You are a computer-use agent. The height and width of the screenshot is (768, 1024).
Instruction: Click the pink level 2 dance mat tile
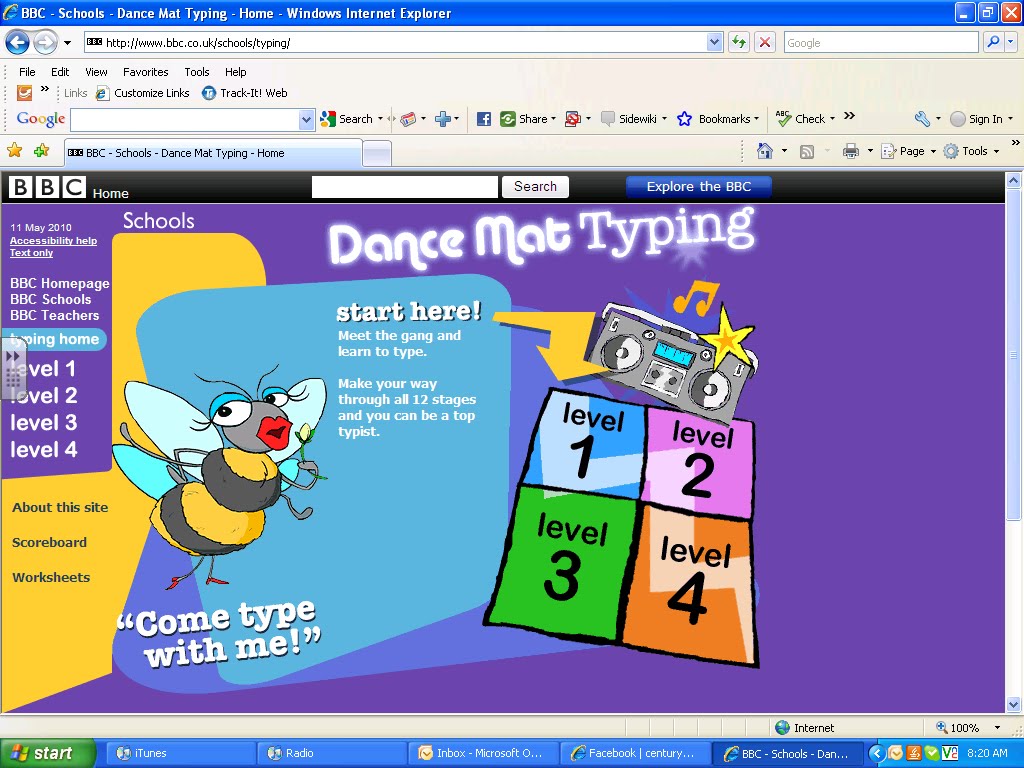tap(700, 462)
